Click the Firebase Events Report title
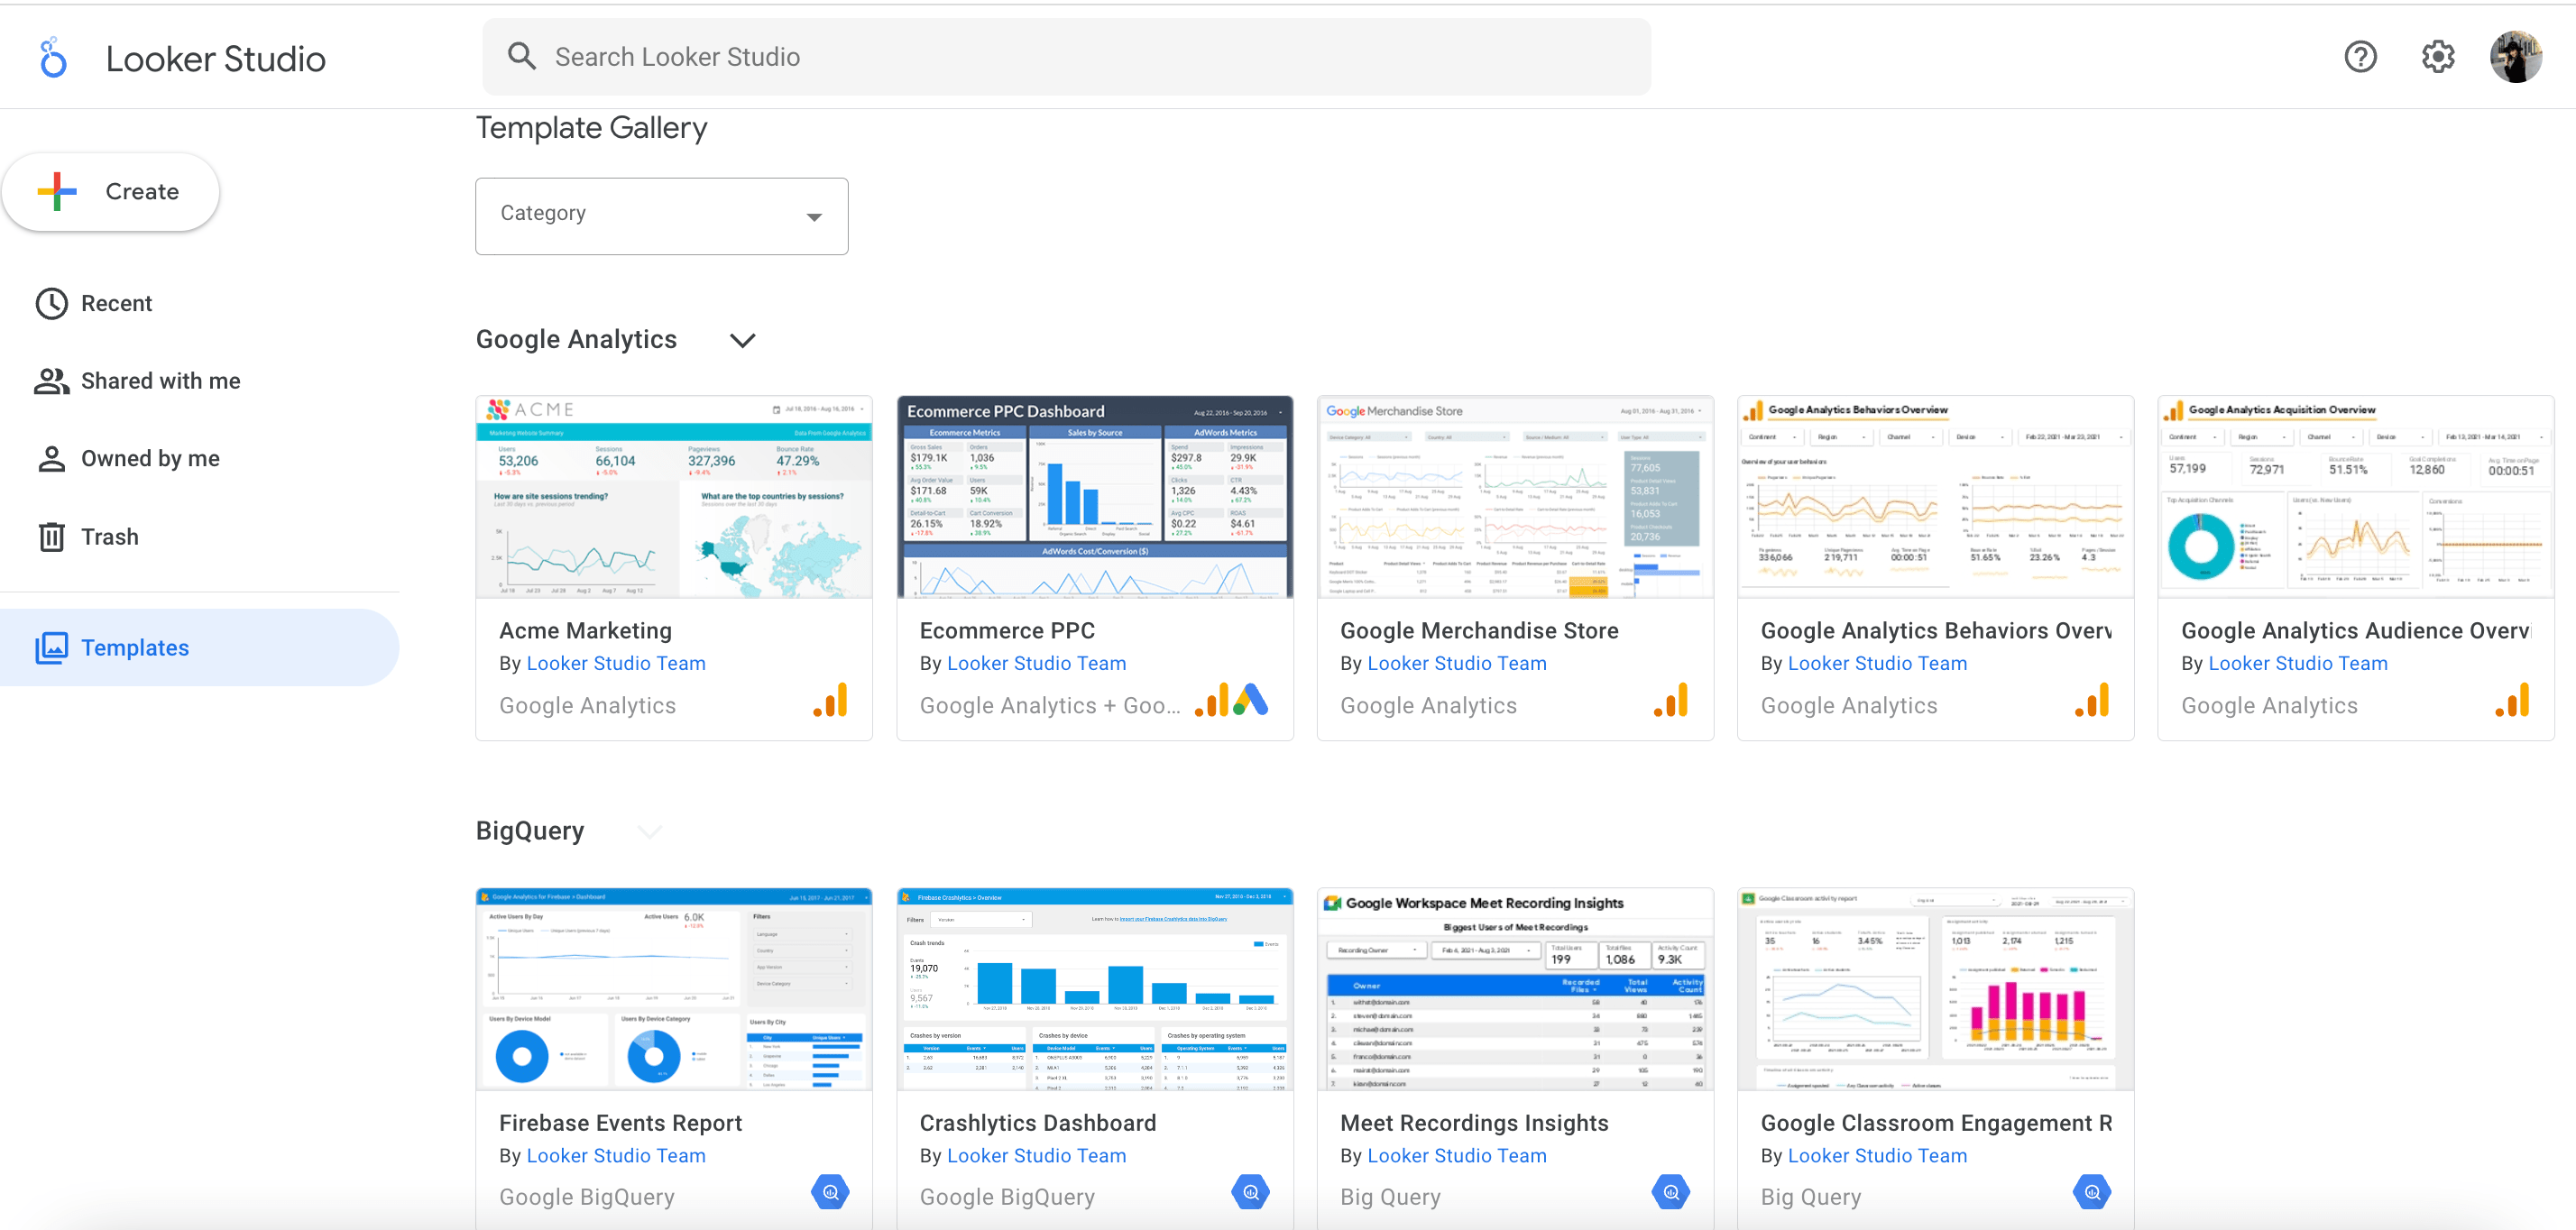The height and width of the screenshot is (1230, 2576). point(620,1122)
